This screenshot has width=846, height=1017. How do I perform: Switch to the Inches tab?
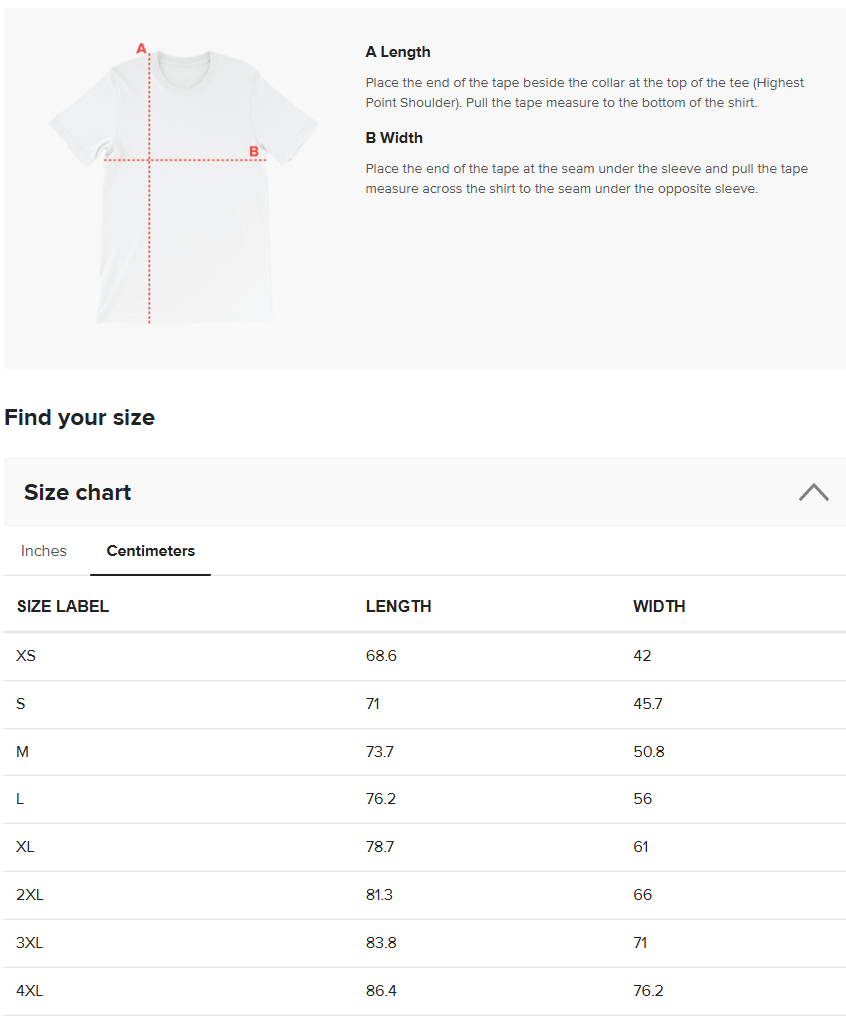coord(44,551)
